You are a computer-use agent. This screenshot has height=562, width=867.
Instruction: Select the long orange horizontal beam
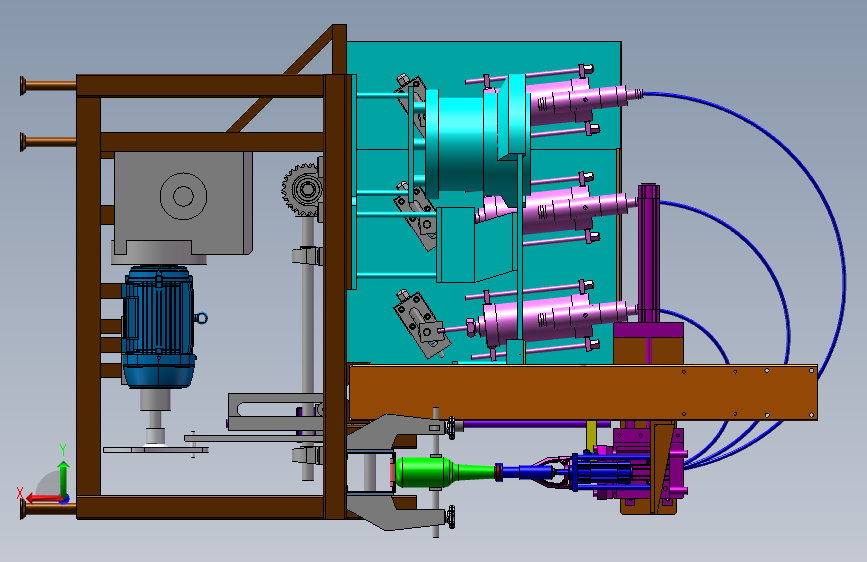pos(583,392)
